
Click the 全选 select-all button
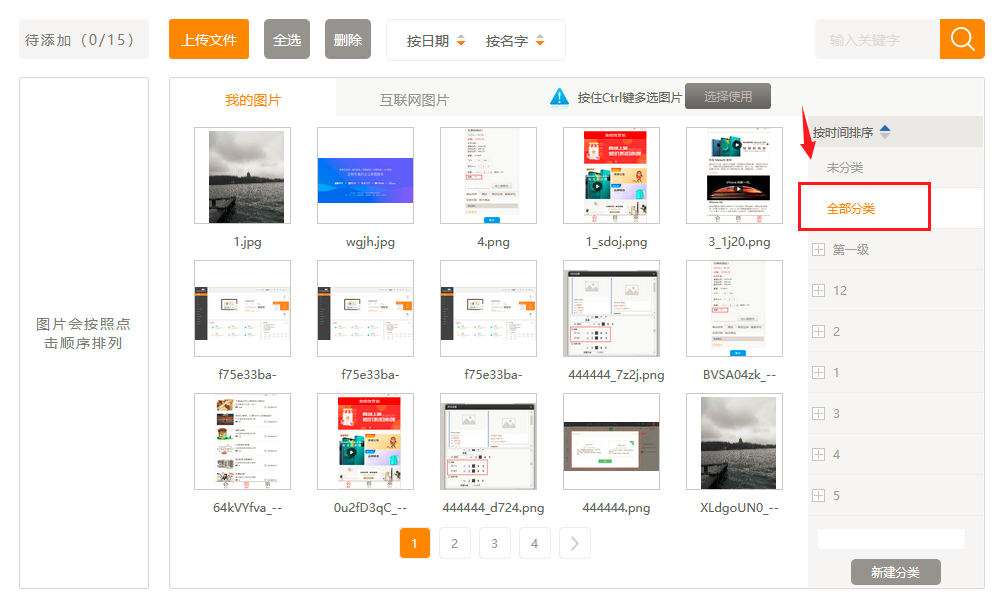pyautogui.click(x=287, y=40)
